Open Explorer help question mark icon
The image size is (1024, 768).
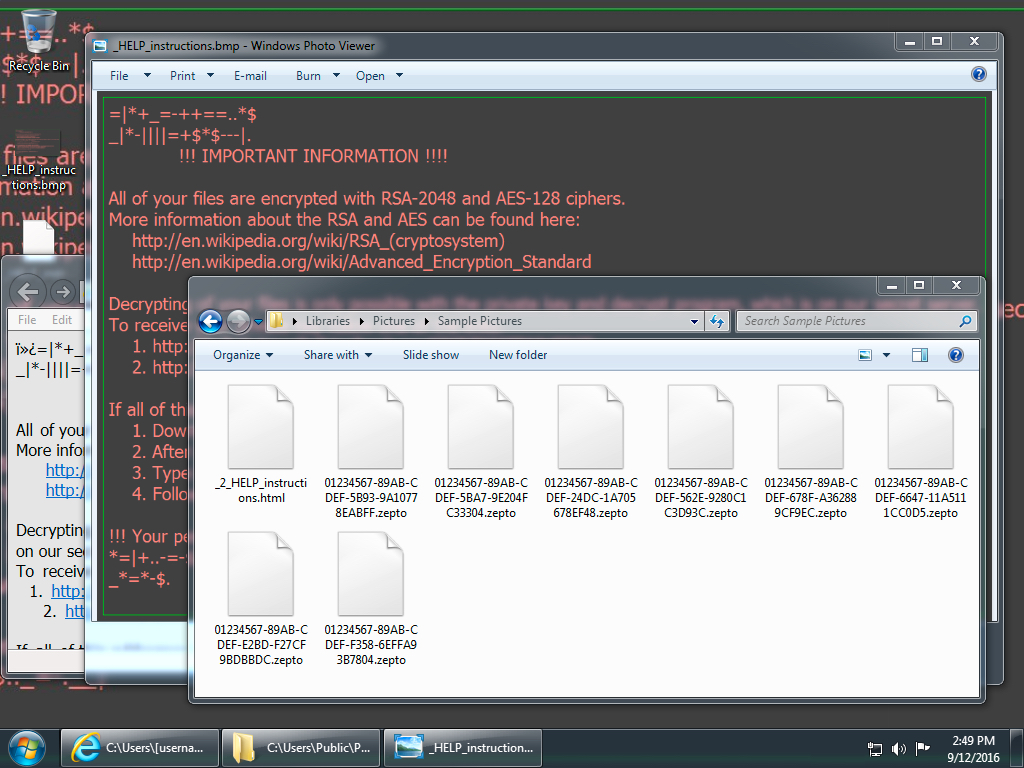click(955, 355)
